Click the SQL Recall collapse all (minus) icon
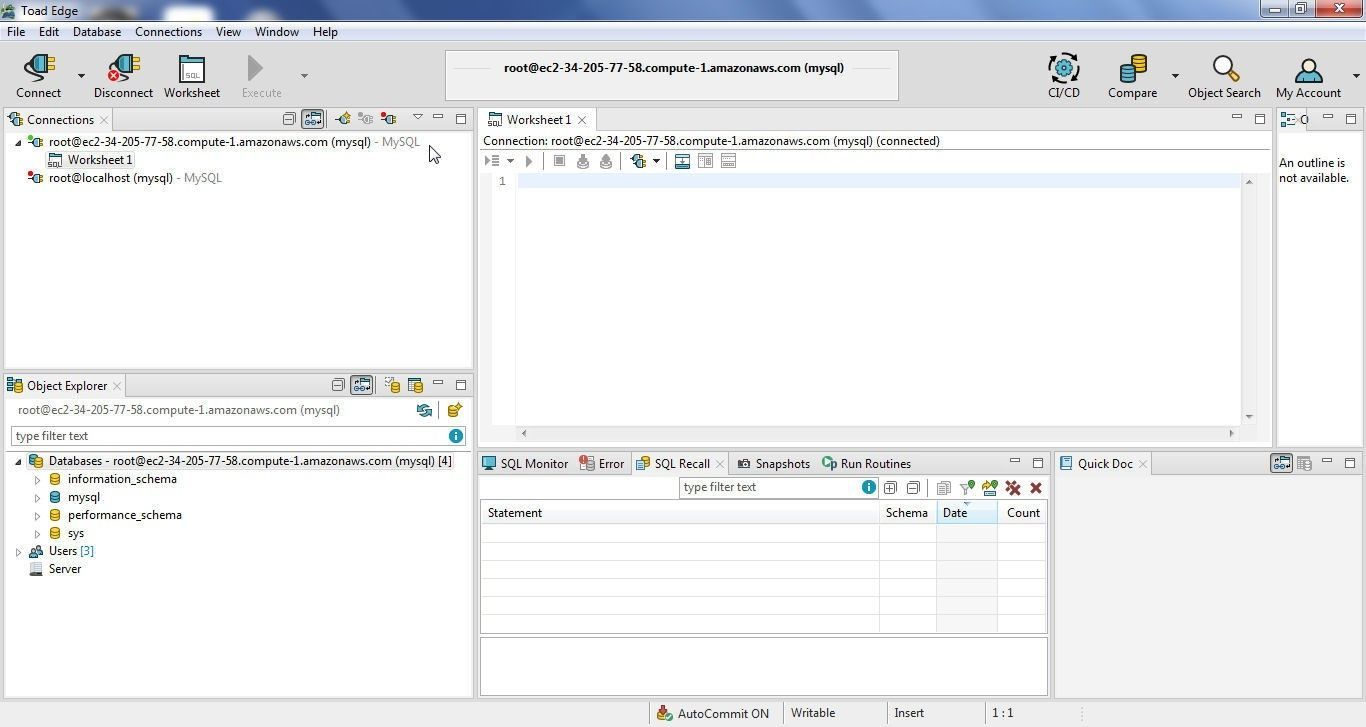This screenshot has height=727, width=1366. point(913,488)
